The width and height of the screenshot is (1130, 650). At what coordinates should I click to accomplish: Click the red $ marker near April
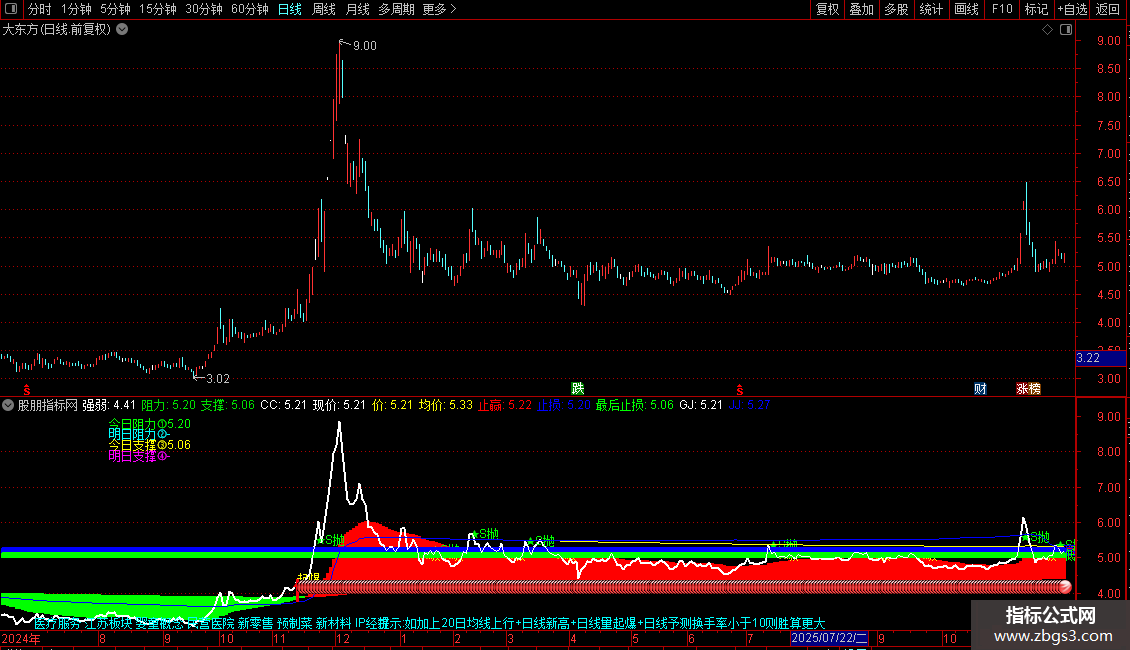point(739,390)
